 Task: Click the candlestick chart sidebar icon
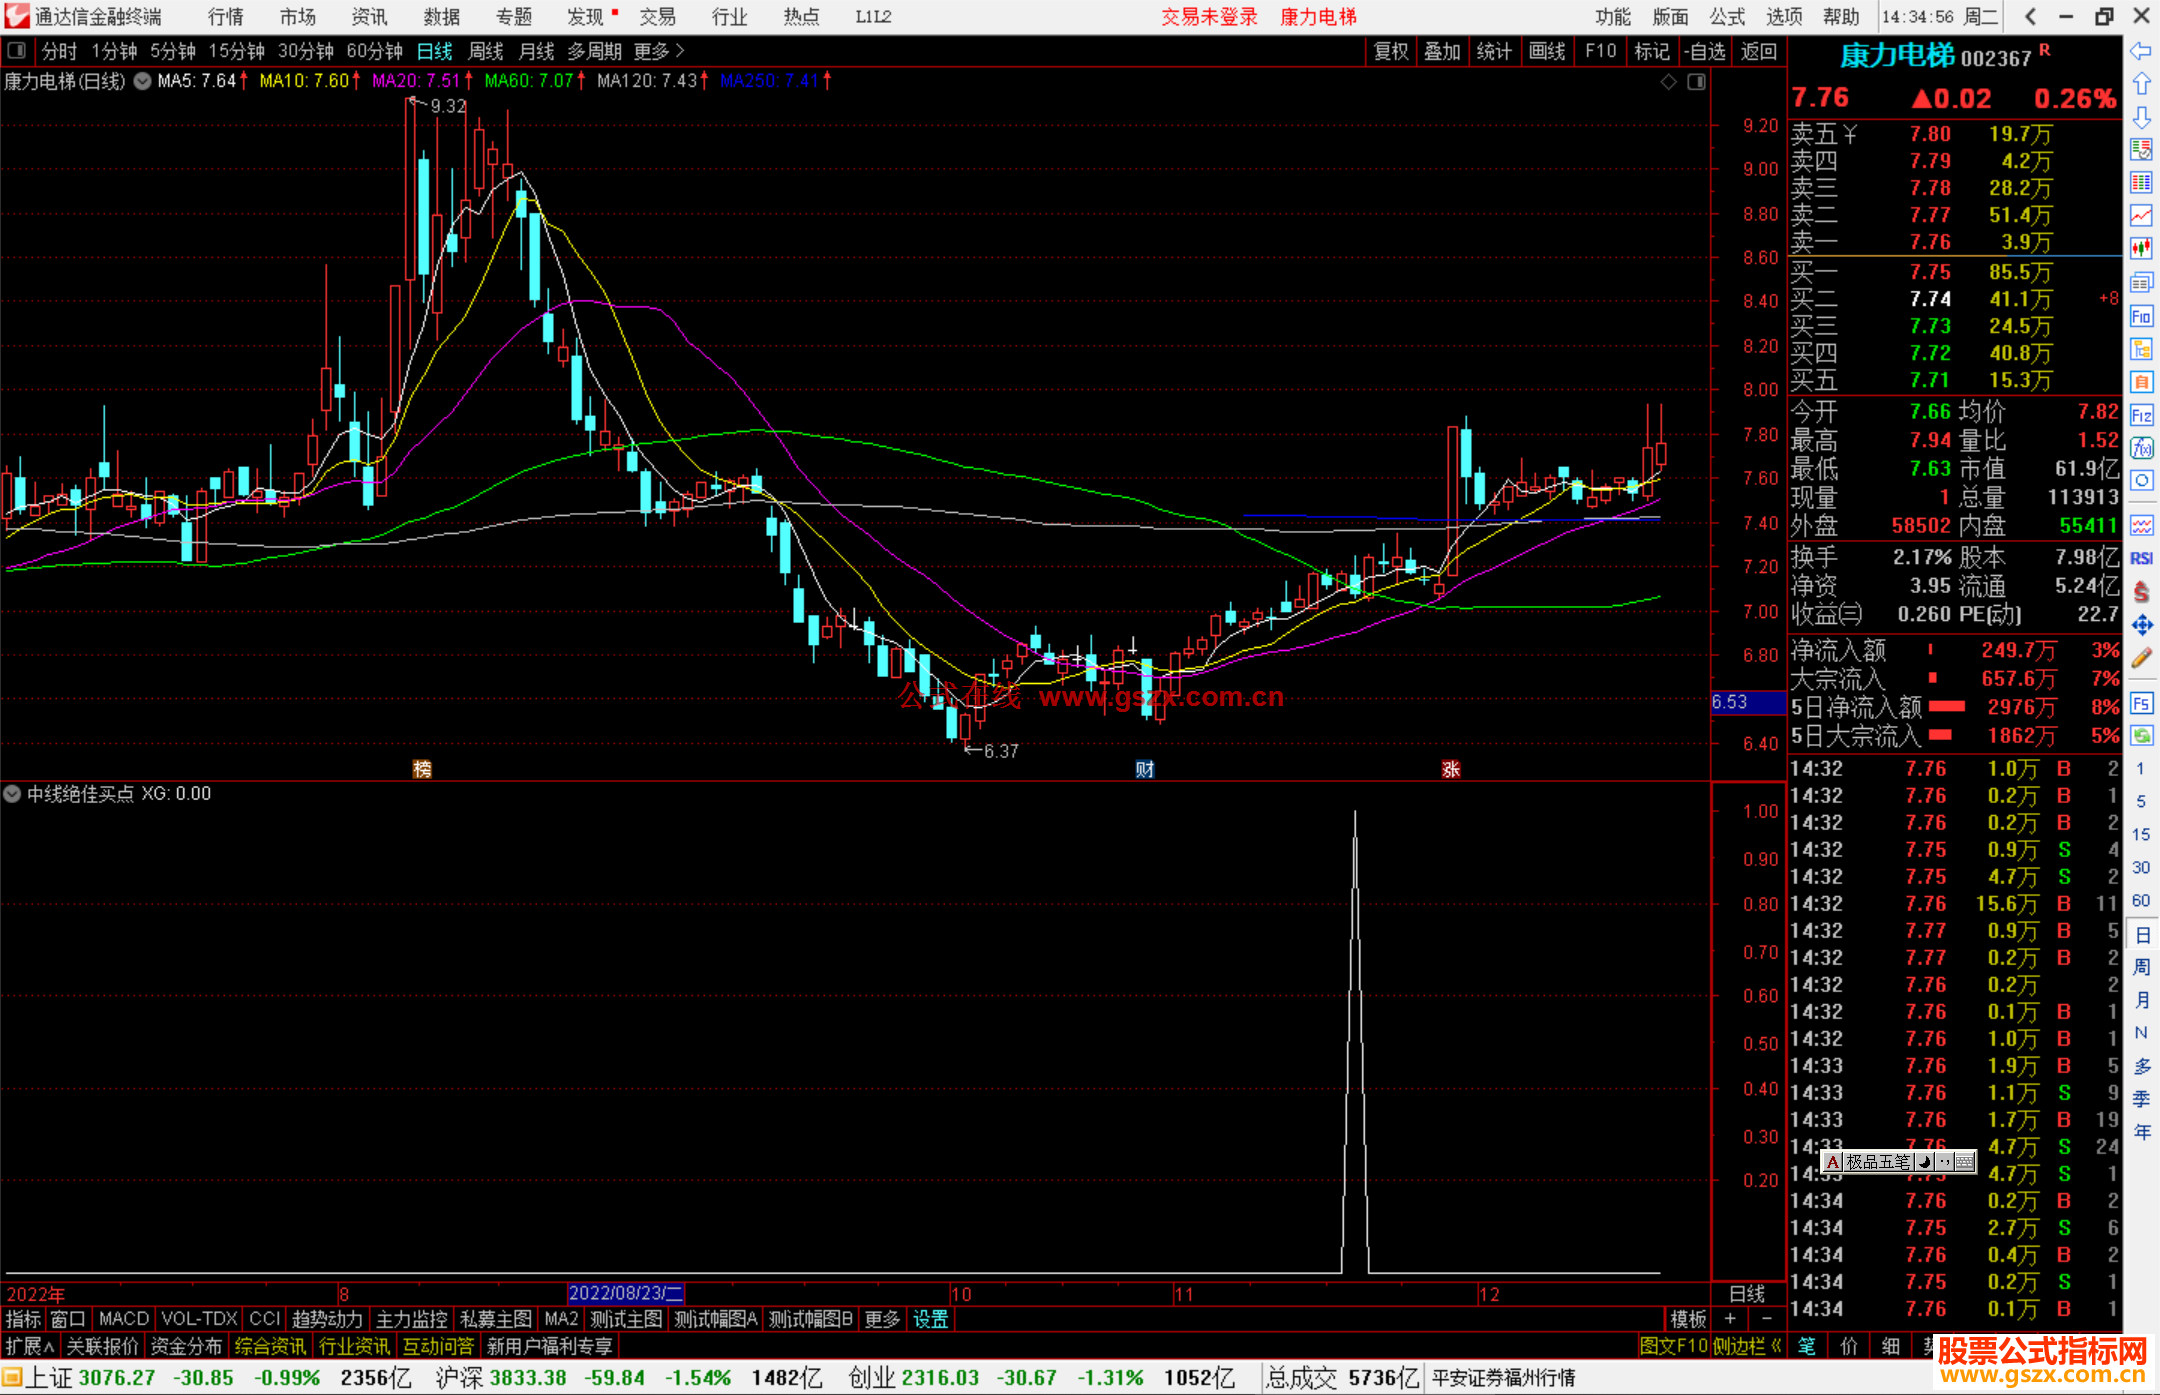[x=2141, y=248]
